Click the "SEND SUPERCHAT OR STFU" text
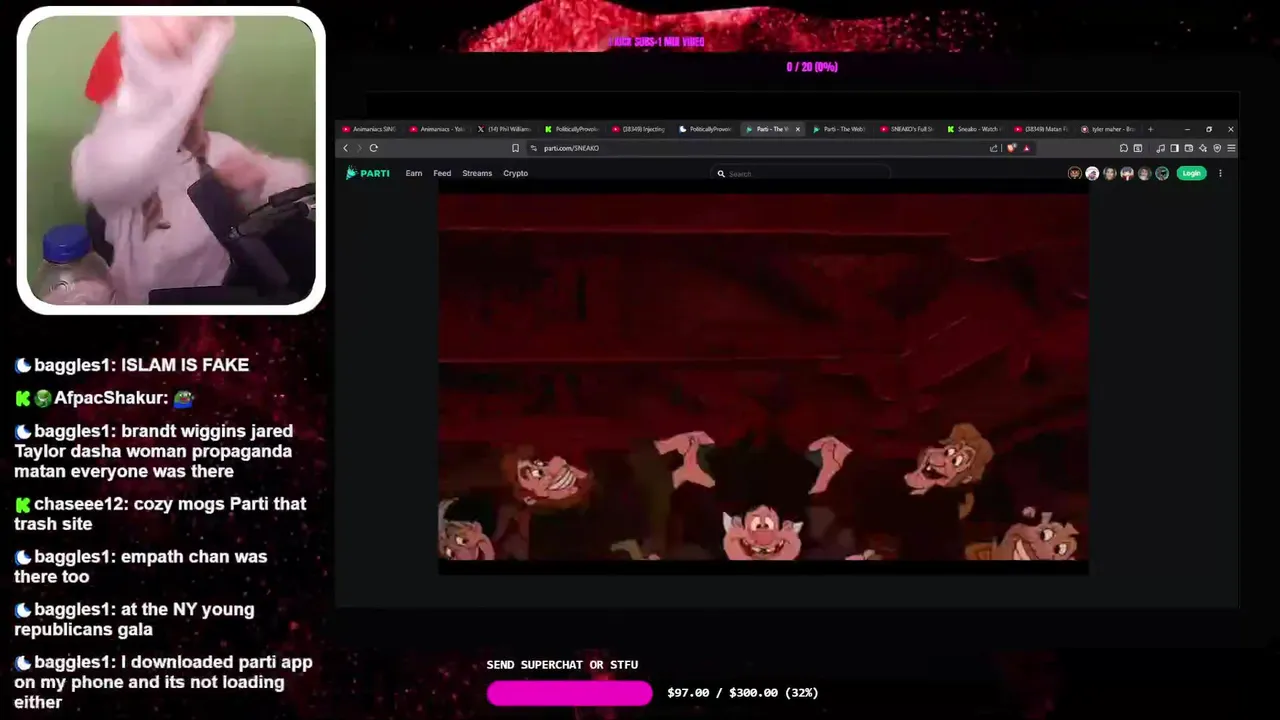 pos(562,665)
